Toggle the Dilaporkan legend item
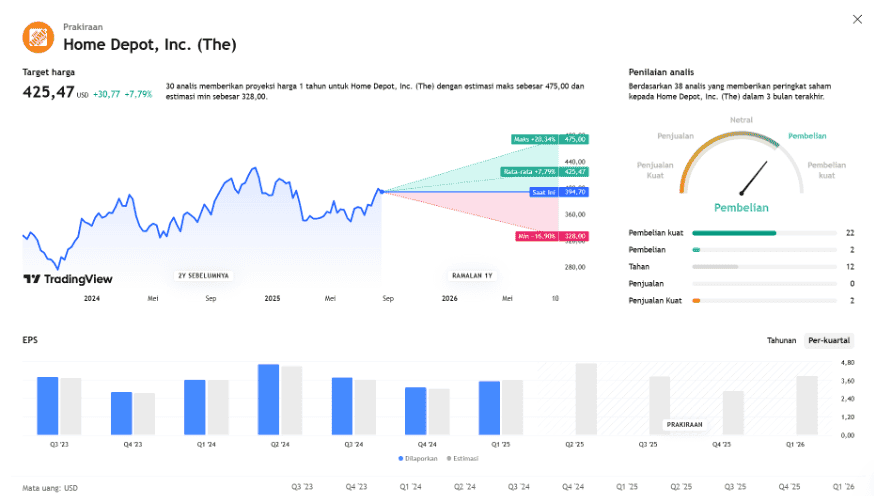The width and height of the screenshot is (874, 496). (x=422, y=458)
